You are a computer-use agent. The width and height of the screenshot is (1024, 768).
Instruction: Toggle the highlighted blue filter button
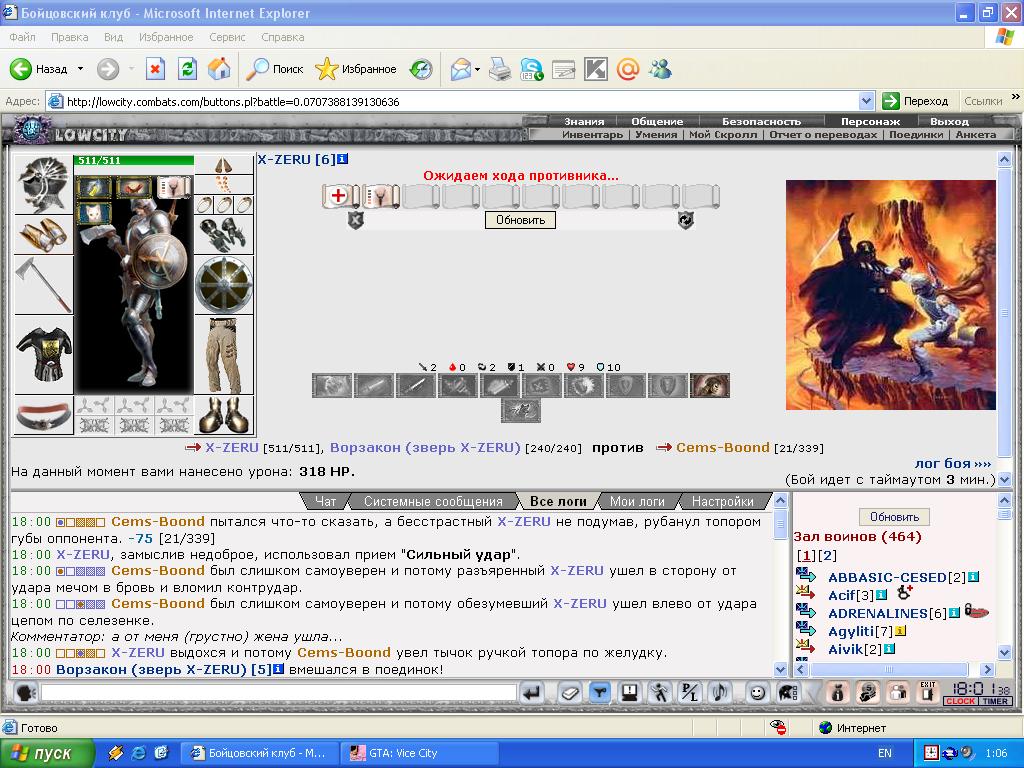pyautogui.click(x=600, y=692)
